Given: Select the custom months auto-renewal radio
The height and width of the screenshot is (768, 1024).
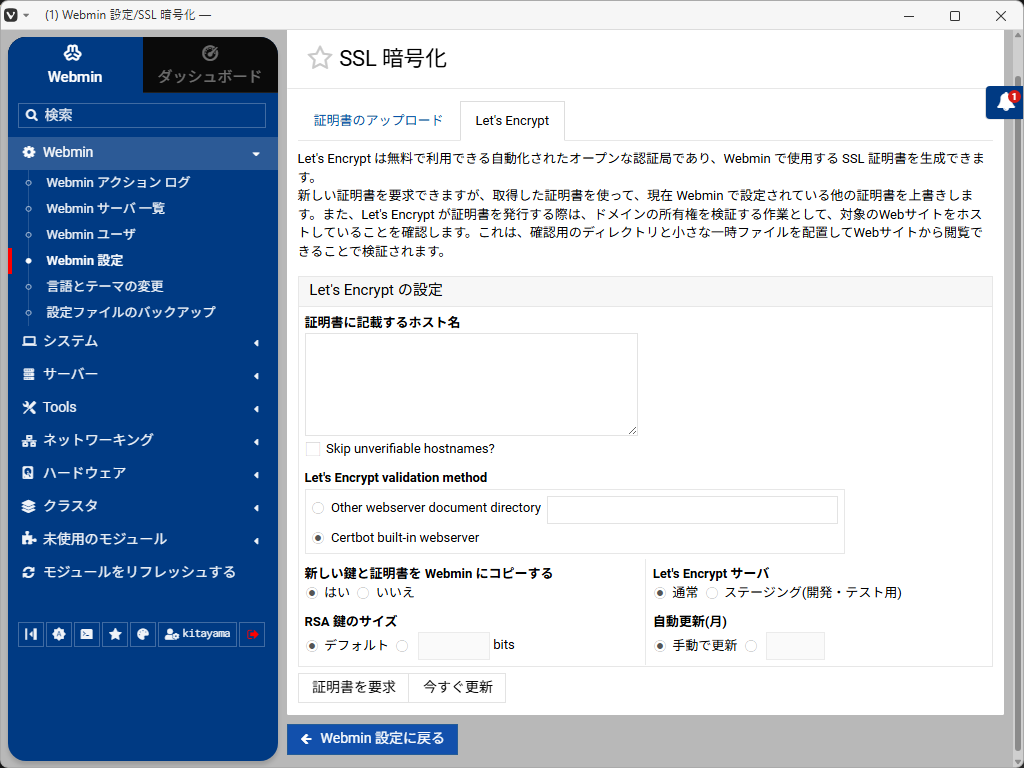Looking at the screenshot, I should [x=751, y=646].
